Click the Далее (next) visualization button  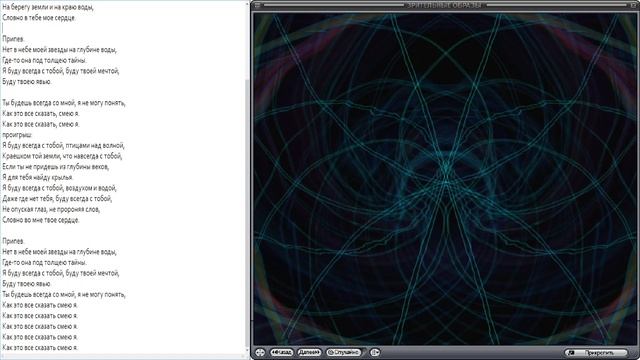click(x=309, y=352)
